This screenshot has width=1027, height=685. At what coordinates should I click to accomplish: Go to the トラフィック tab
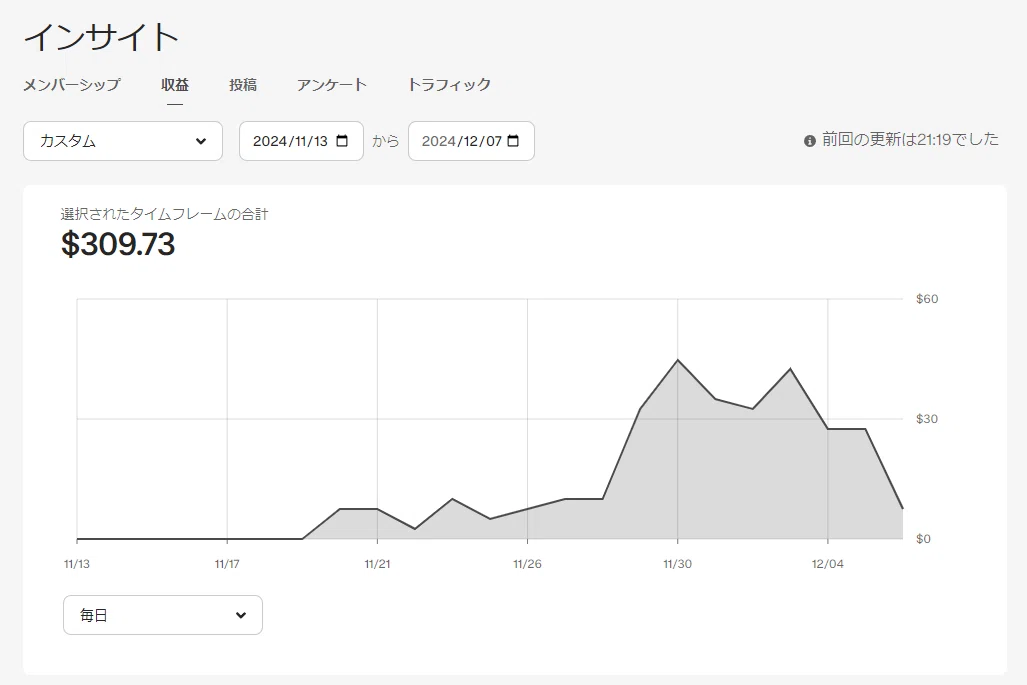pos(449,84)
